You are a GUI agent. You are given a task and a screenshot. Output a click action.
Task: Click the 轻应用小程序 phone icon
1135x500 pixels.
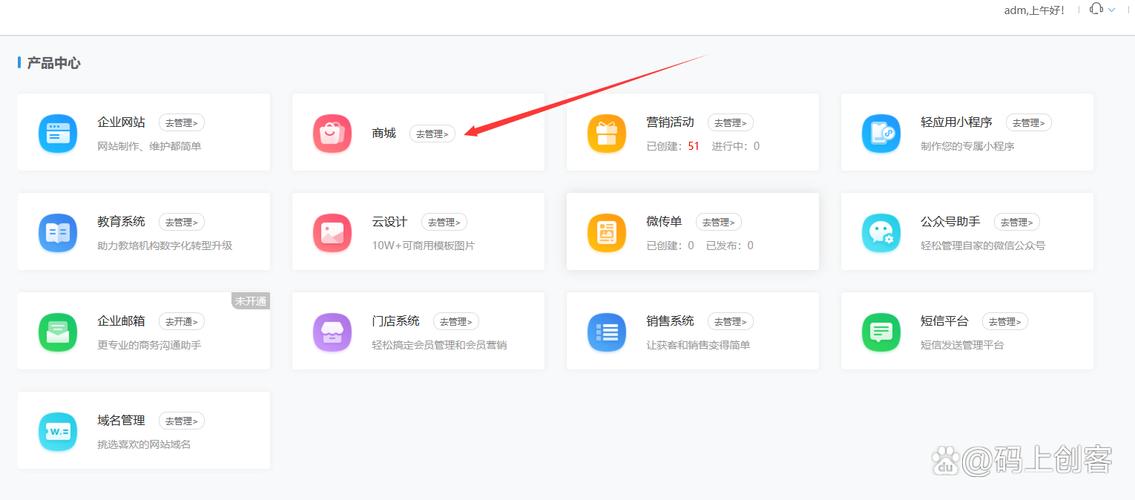tap(881, 133)
